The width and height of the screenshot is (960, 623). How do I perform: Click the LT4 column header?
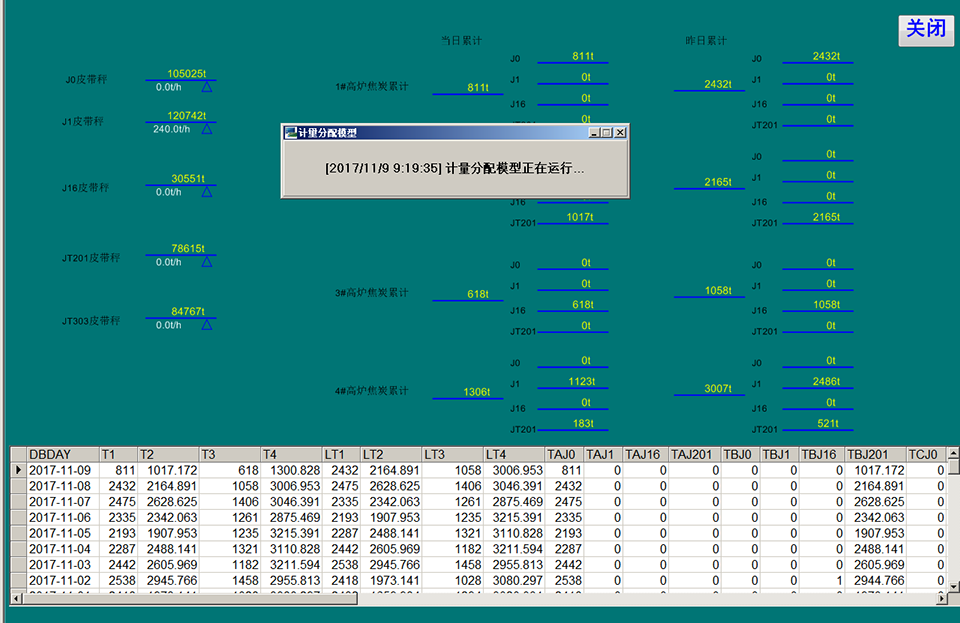click(x=514, y=454)
